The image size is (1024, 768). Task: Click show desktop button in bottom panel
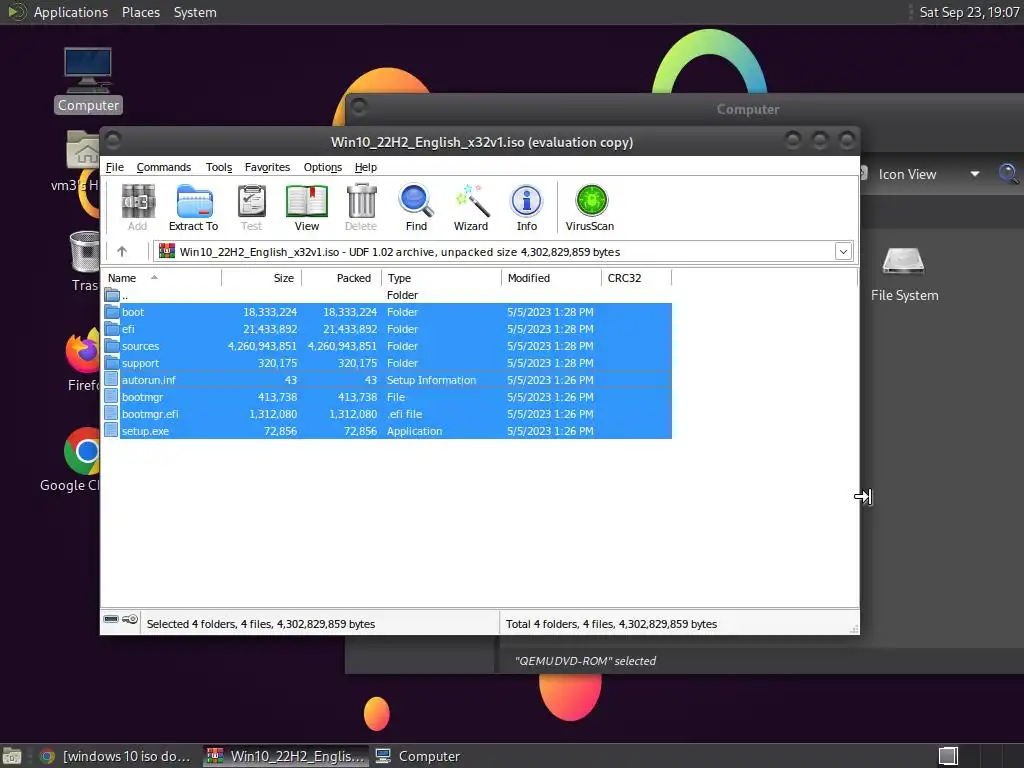coord(12,756)
